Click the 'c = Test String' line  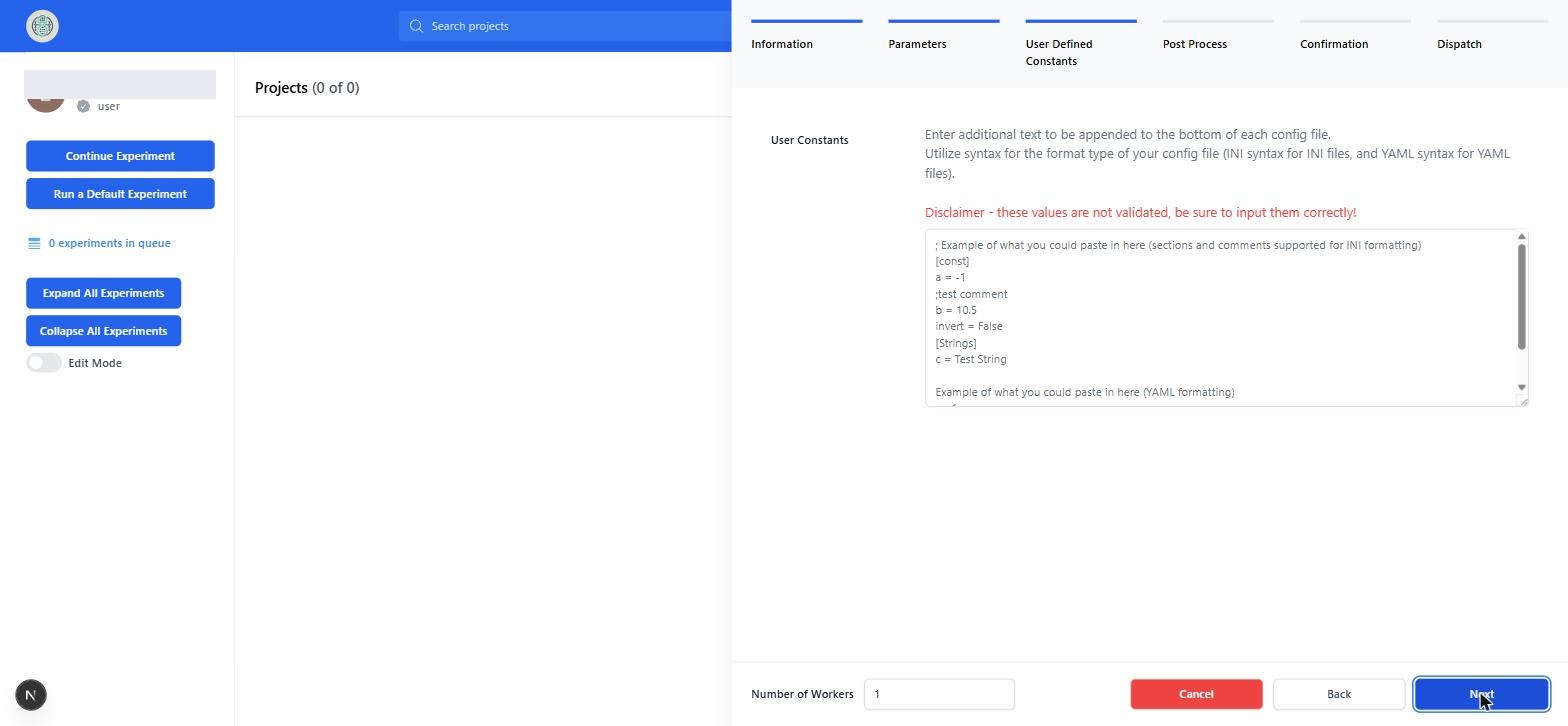(971, 359)
